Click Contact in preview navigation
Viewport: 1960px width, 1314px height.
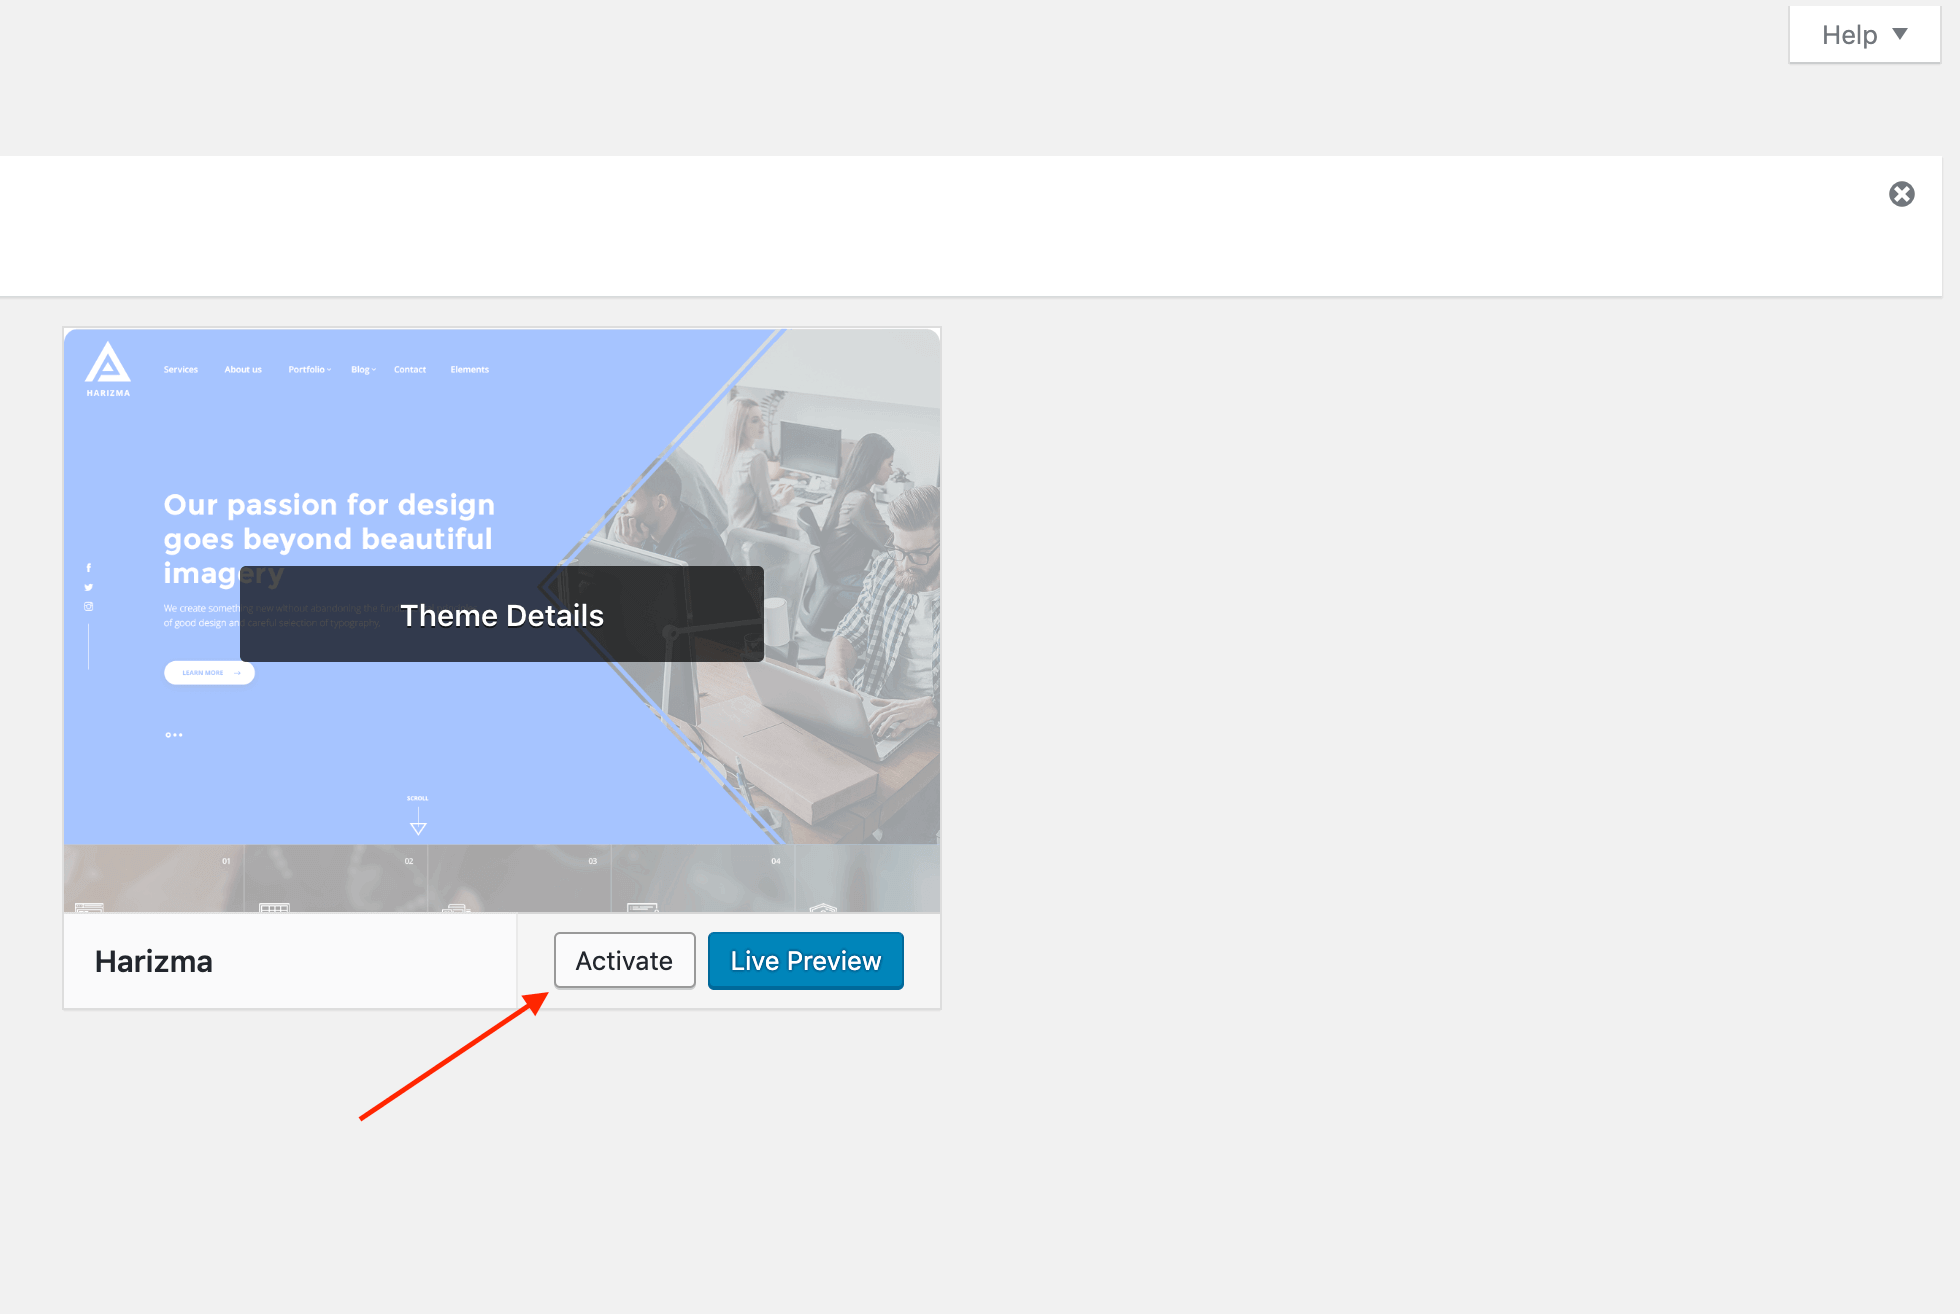click(x=409, y=370)
